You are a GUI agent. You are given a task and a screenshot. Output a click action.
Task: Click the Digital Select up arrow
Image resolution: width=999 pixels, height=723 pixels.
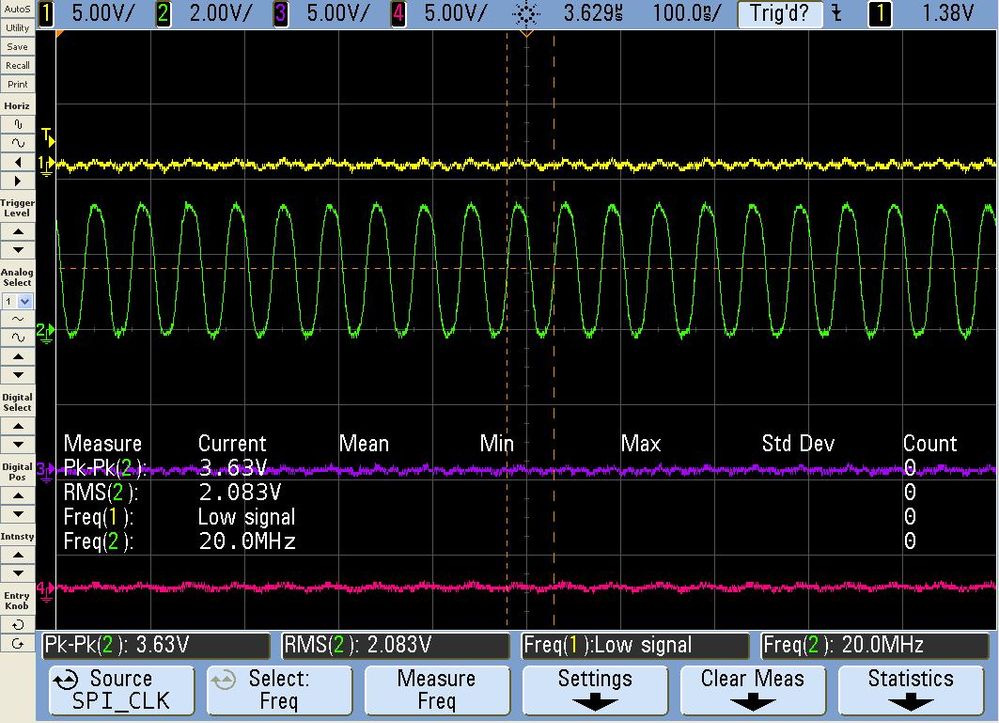tap(18, 426)
